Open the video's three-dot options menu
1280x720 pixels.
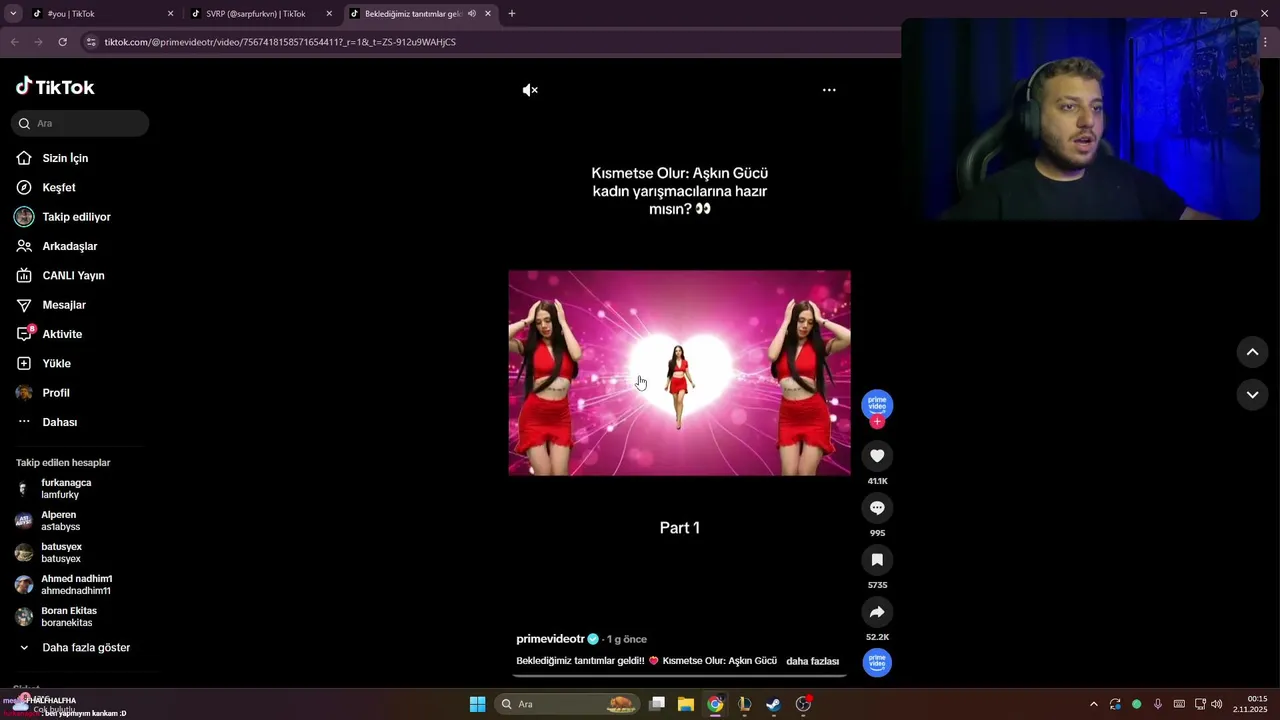click(829, 90)
